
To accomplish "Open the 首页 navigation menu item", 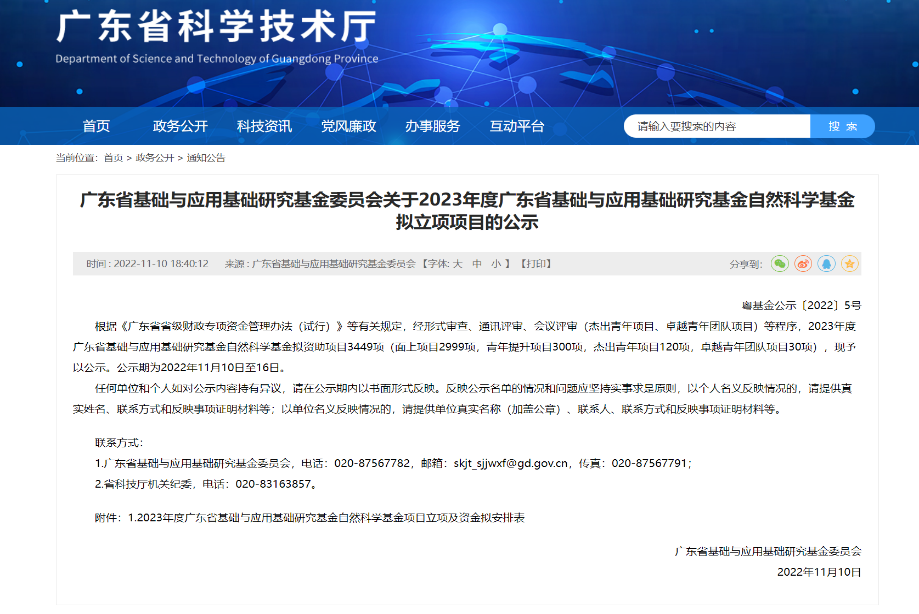I will 96,126.
